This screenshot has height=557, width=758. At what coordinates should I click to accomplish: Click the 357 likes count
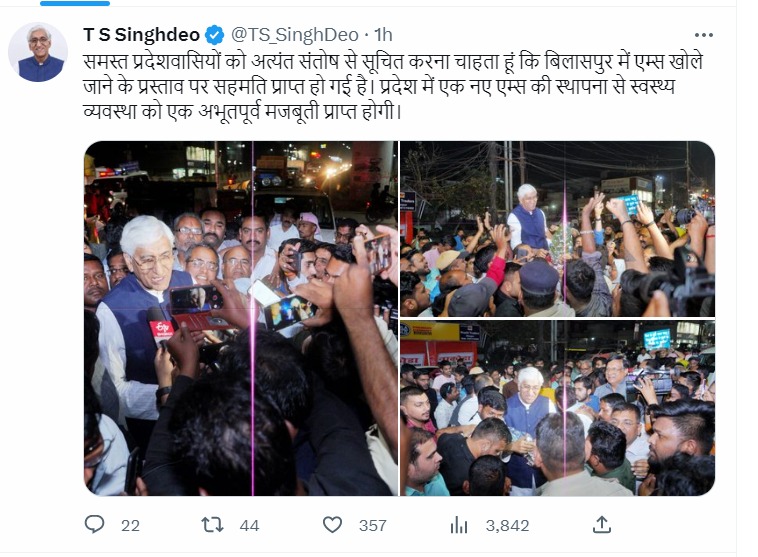coord(373,526)
